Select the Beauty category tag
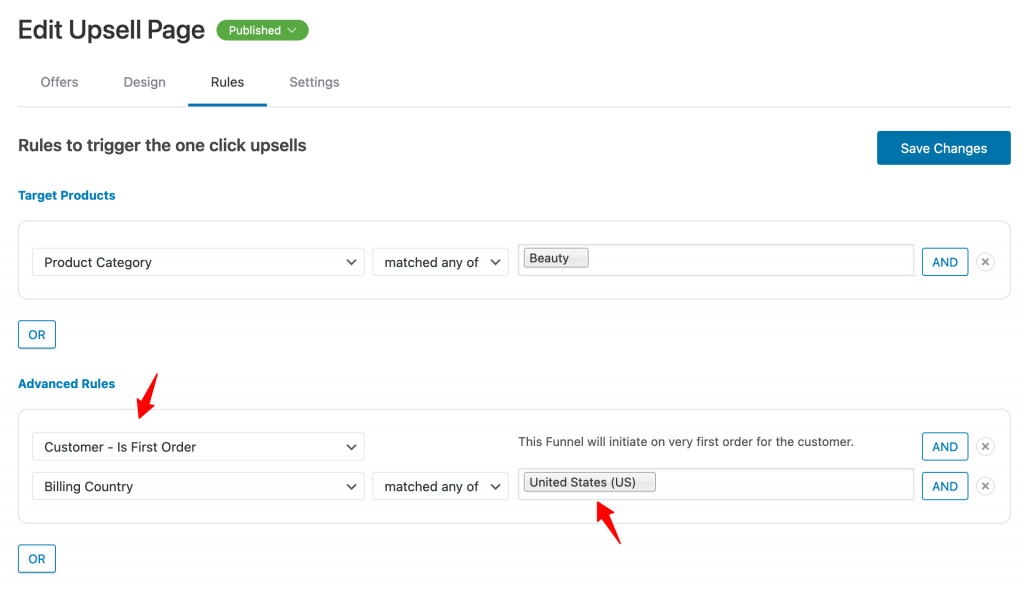 [556, 258]
